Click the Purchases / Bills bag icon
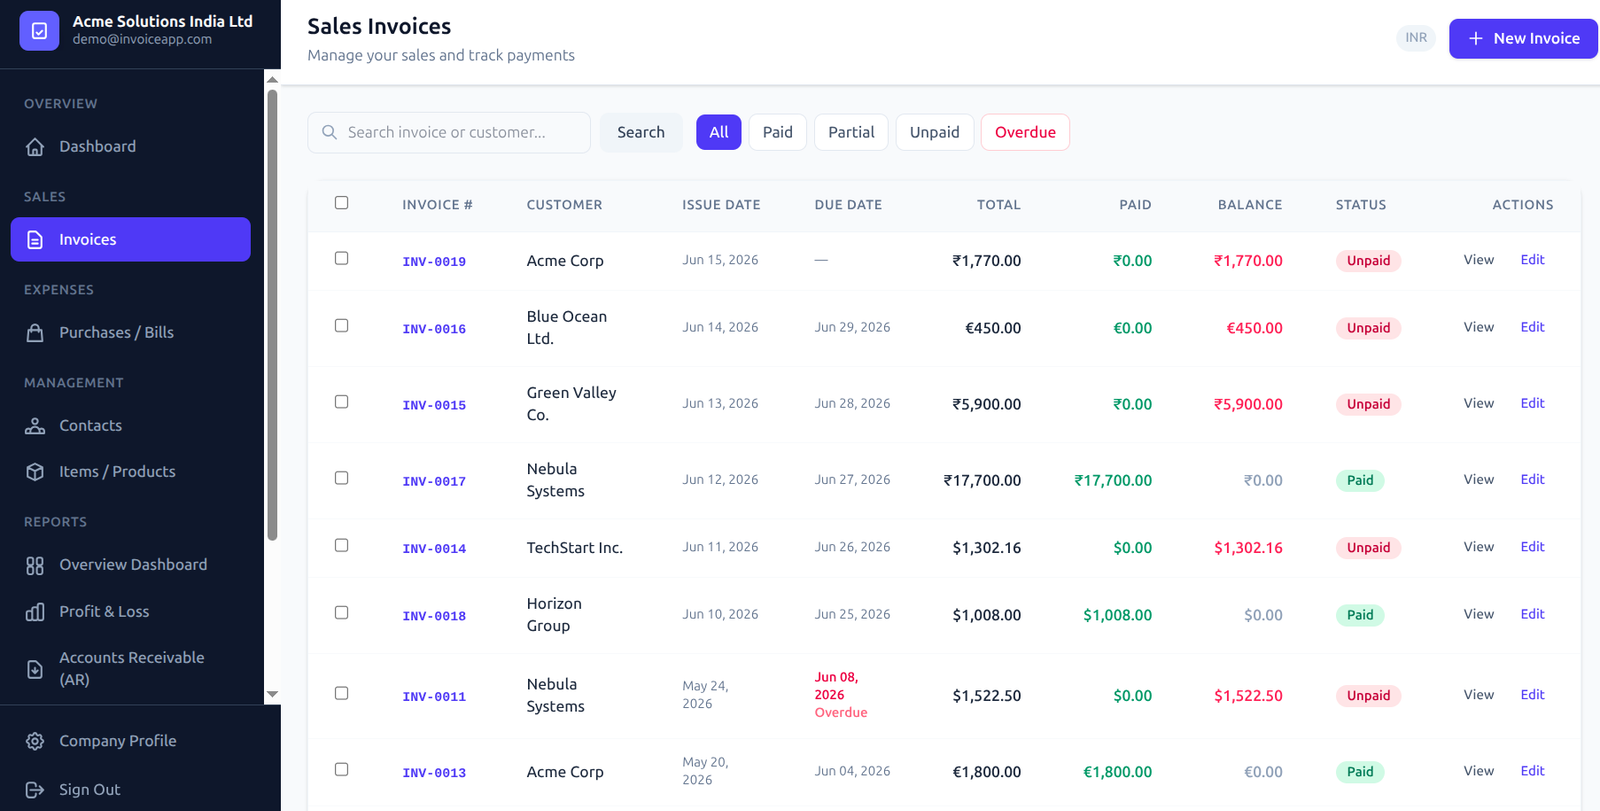Screen dimensions: 1600x811 (x=35, y=333)
